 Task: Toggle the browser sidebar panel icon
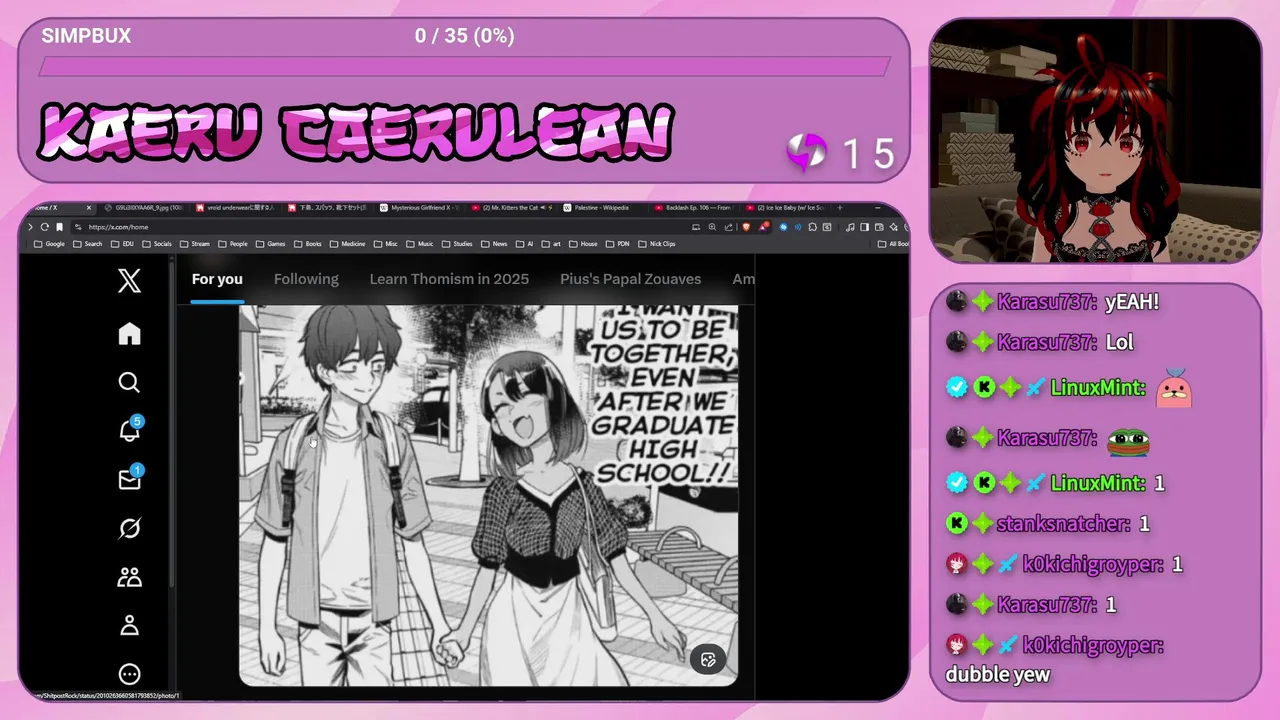(864, 227)
